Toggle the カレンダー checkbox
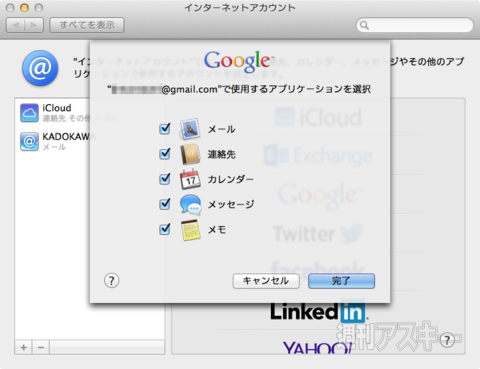The height and width of the screenshot is (369, 480). [165, 179]
